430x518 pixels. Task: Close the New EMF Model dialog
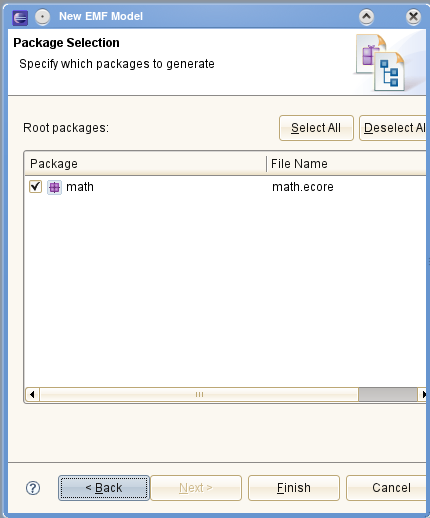[x=413, y=17]
